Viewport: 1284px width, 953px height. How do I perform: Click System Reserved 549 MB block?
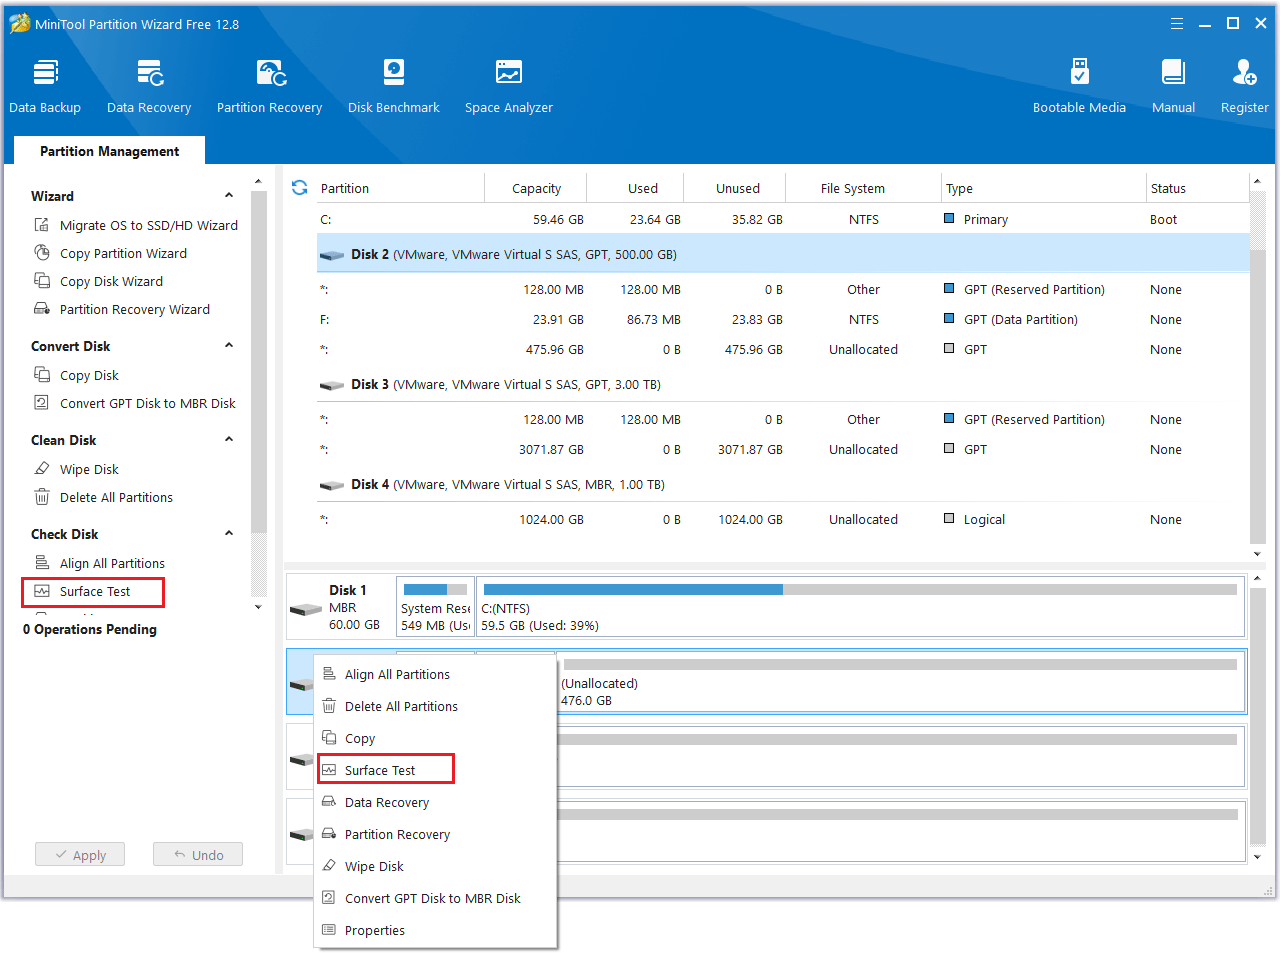435,607
